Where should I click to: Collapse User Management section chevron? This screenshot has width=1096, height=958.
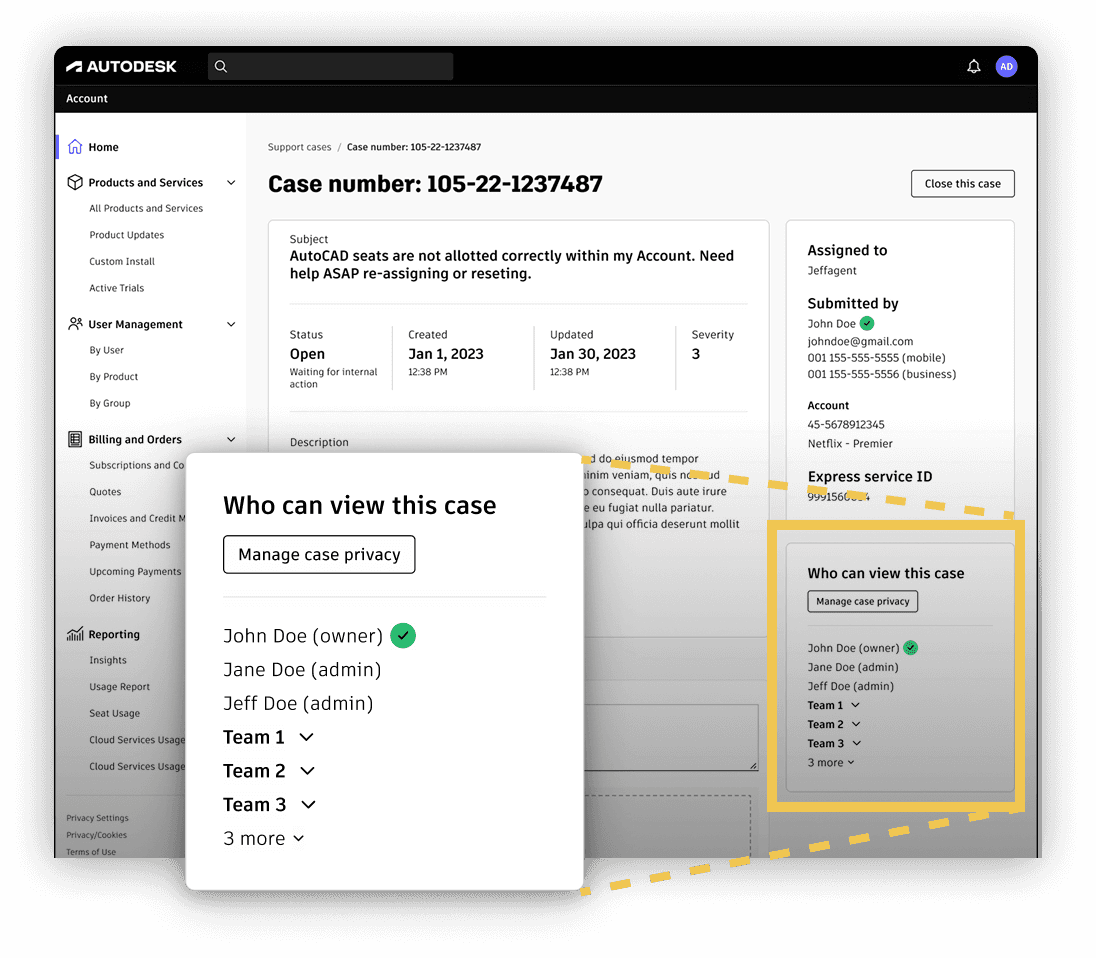point(231,324)
